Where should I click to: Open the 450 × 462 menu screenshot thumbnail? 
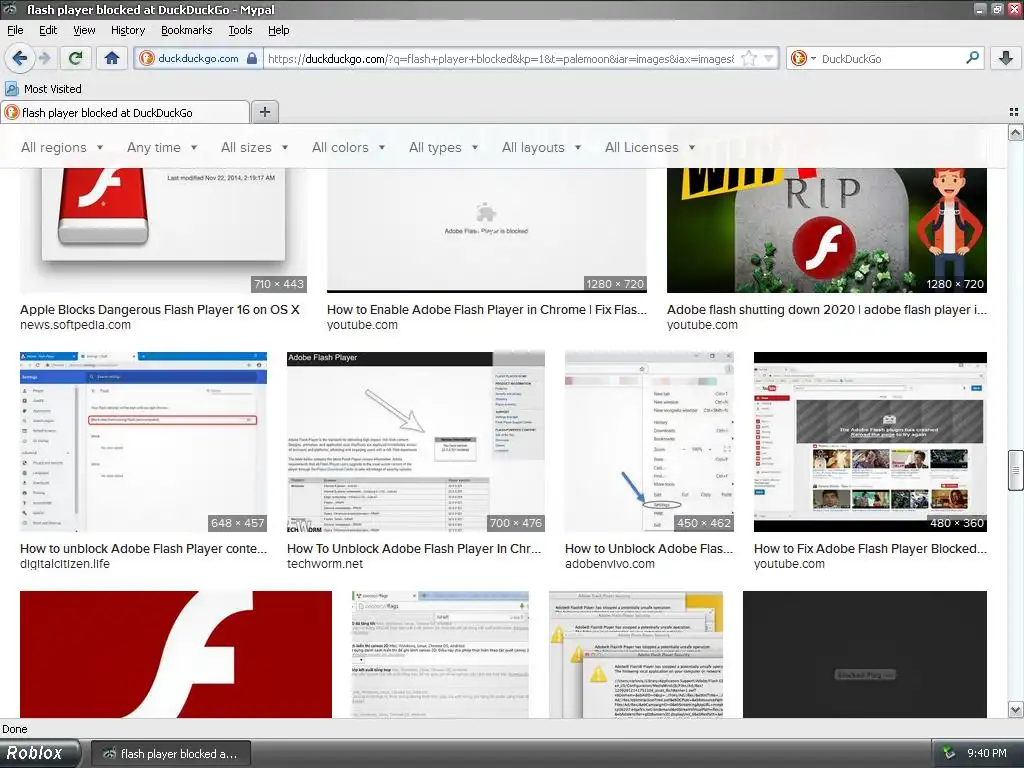tap(649, 442)
